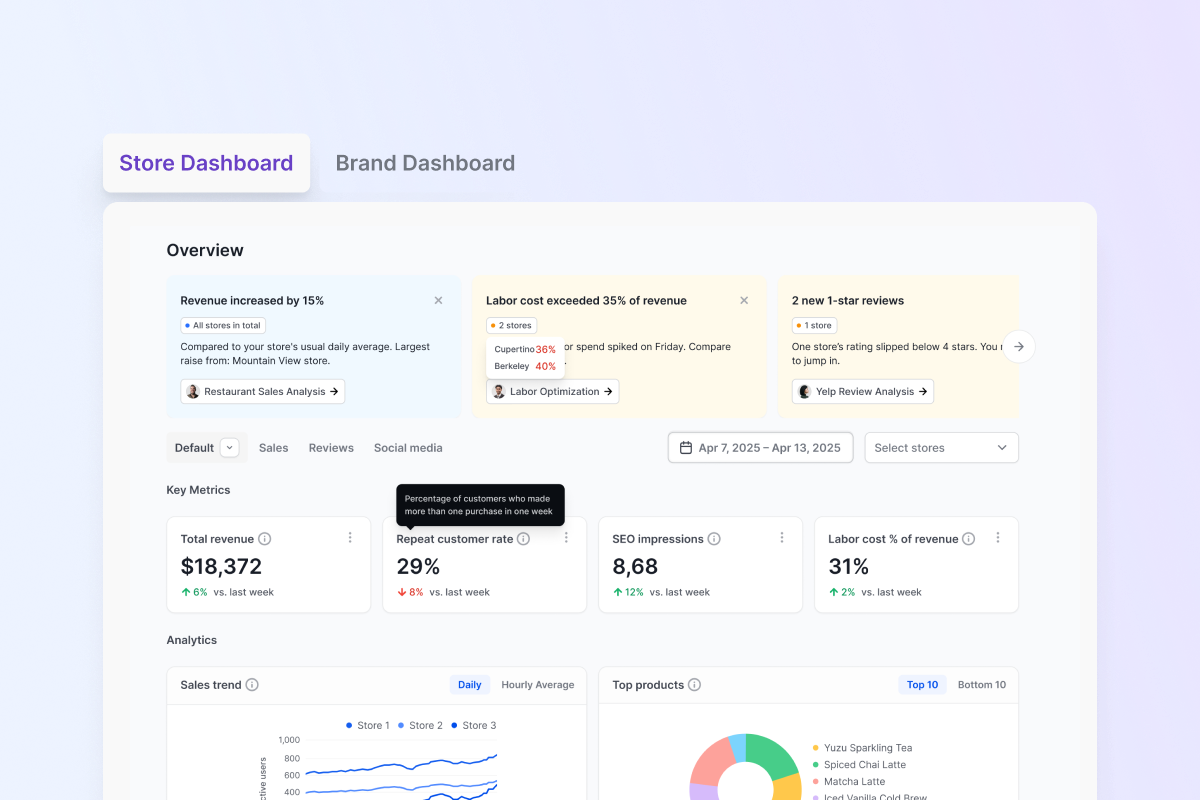
Task: Show info for Labor cost % of revenue
Action: (969, 539)
